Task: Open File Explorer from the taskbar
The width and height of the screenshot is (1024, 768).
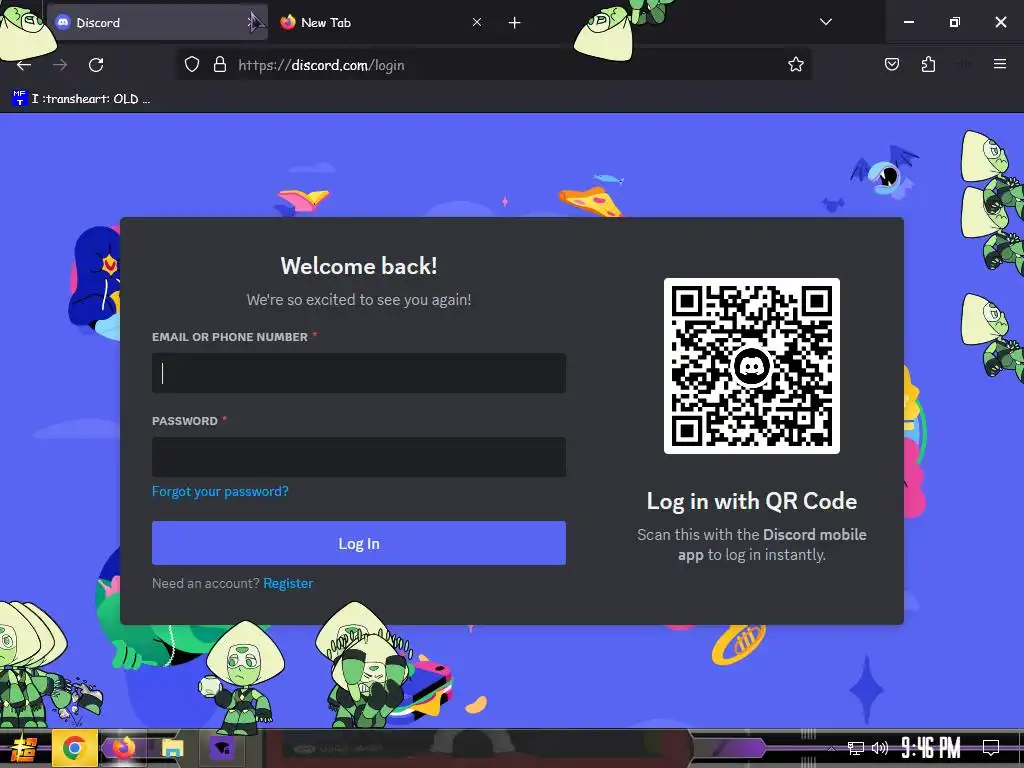Action: click(x=172, y=748)
